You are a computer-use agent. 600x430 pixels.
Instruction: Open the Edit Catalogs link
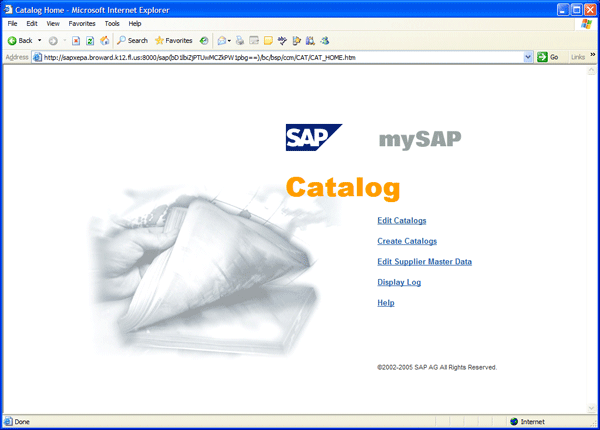click(x=401, y=220)
